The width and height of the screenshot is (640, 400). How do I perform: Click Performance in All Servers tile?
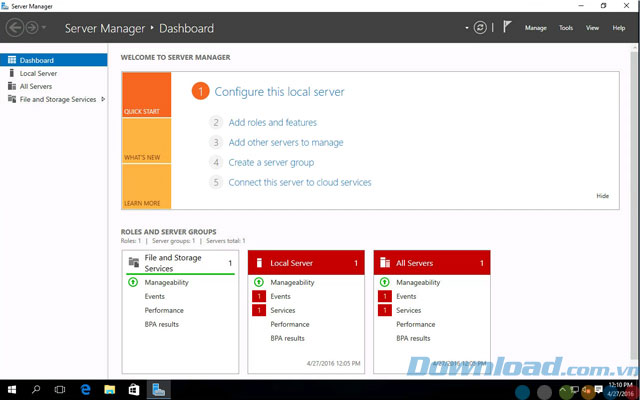pos(416,324)
